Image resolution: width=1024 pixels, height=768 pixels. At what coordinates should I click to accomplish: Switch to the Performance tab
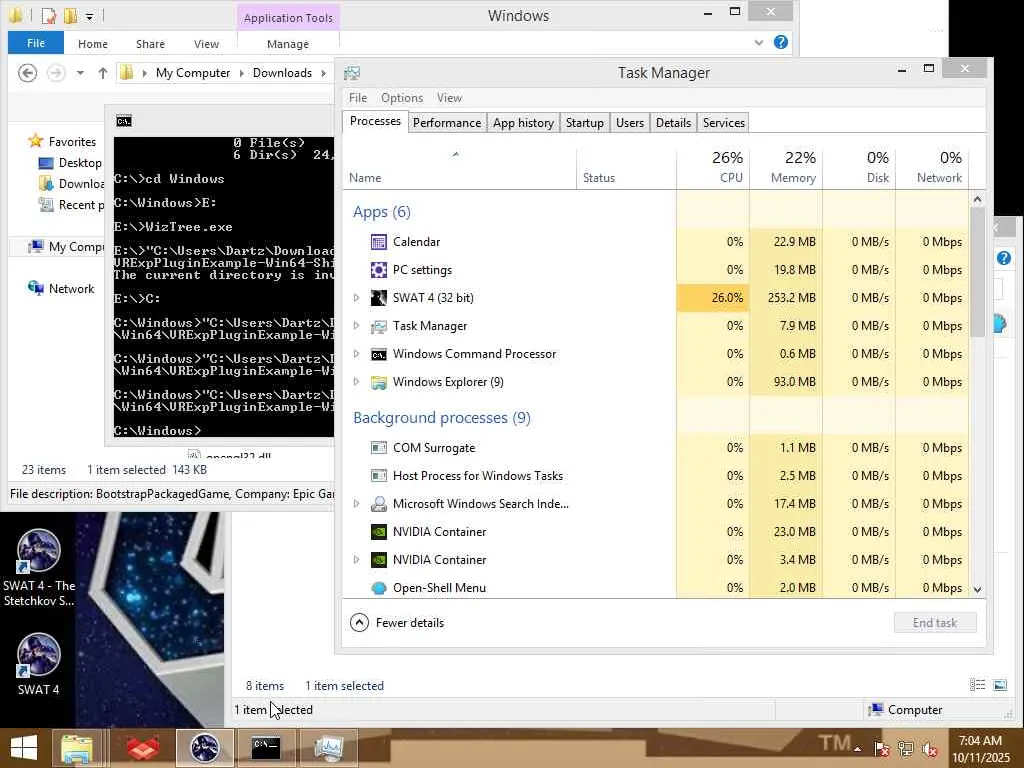click(447, 123)
